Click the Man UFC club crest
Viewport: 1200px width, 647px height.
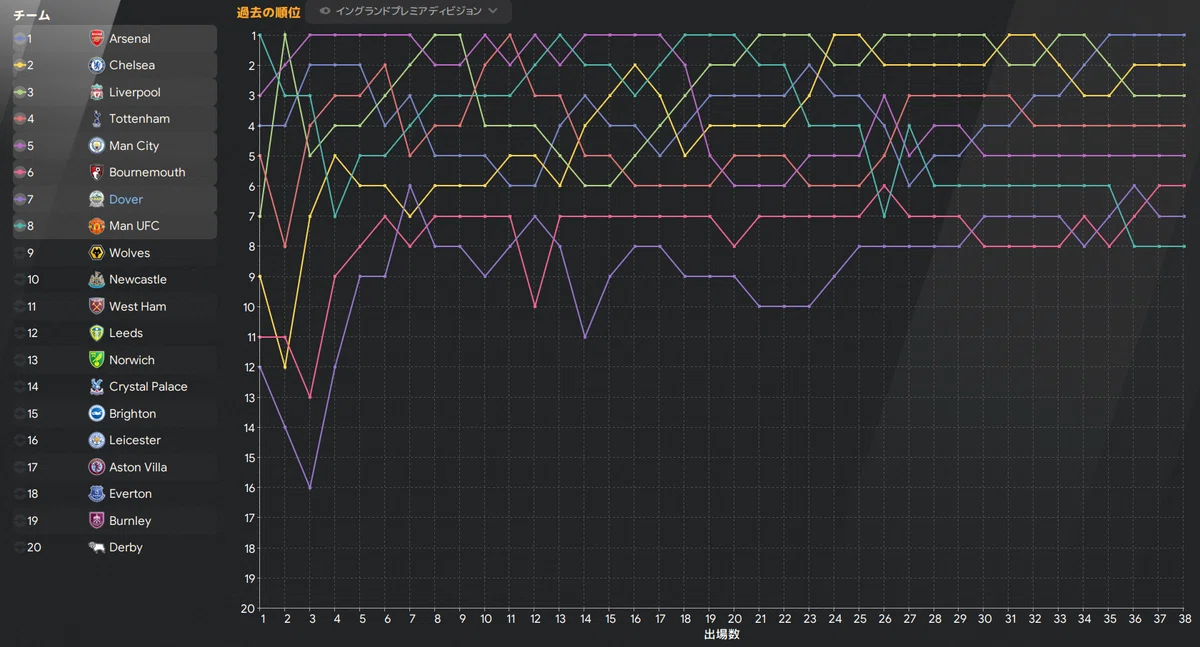(x=97, y=226)
